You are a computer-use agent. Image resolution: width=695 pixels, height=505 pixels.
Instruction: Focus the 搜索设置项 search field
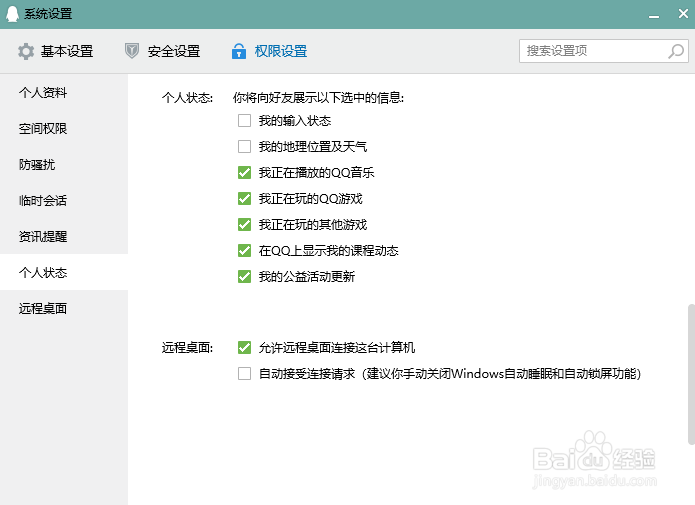pyautogui.click(x=594, y=51)
